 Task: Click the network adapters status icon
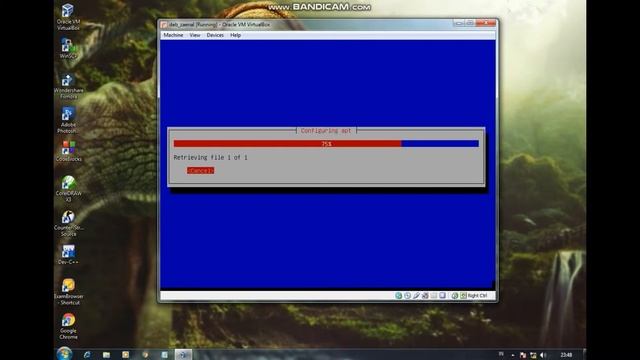click(425, 296)
